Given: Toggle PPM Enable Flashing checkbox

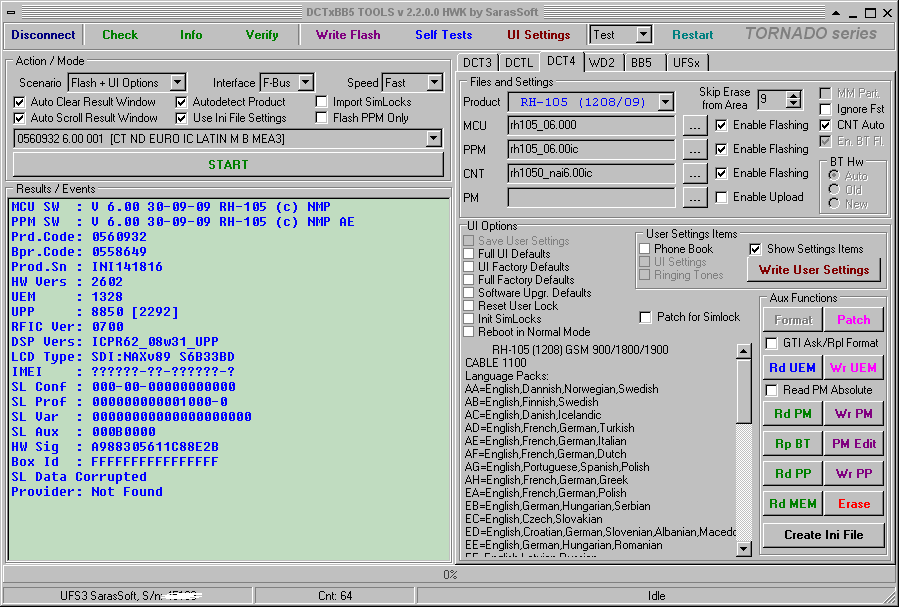Looking at the screenshot, I should point(722,149).
